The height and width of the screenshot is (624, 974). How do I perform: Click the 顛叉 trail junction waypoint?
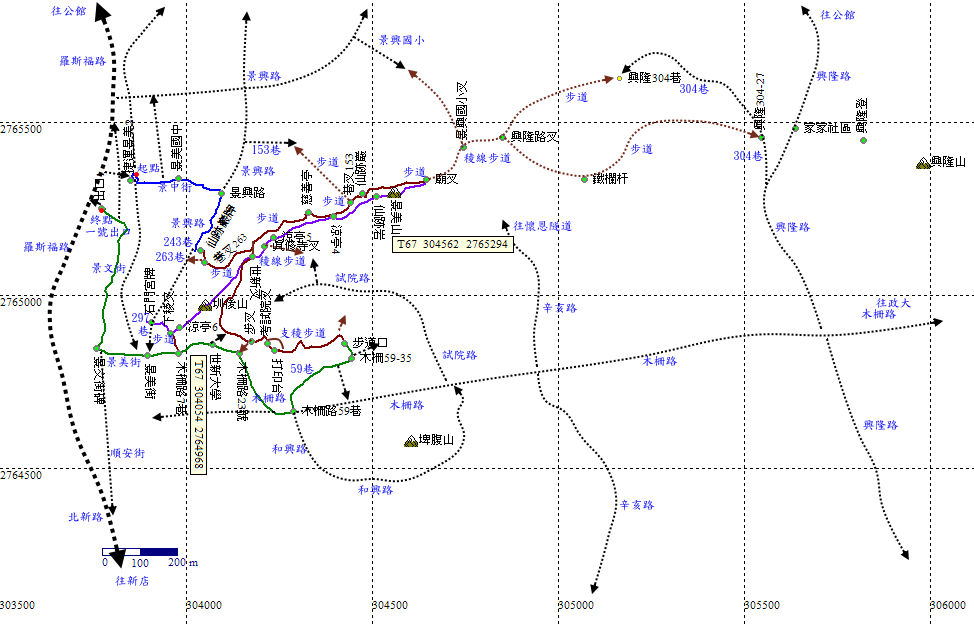tap(426, 180)
